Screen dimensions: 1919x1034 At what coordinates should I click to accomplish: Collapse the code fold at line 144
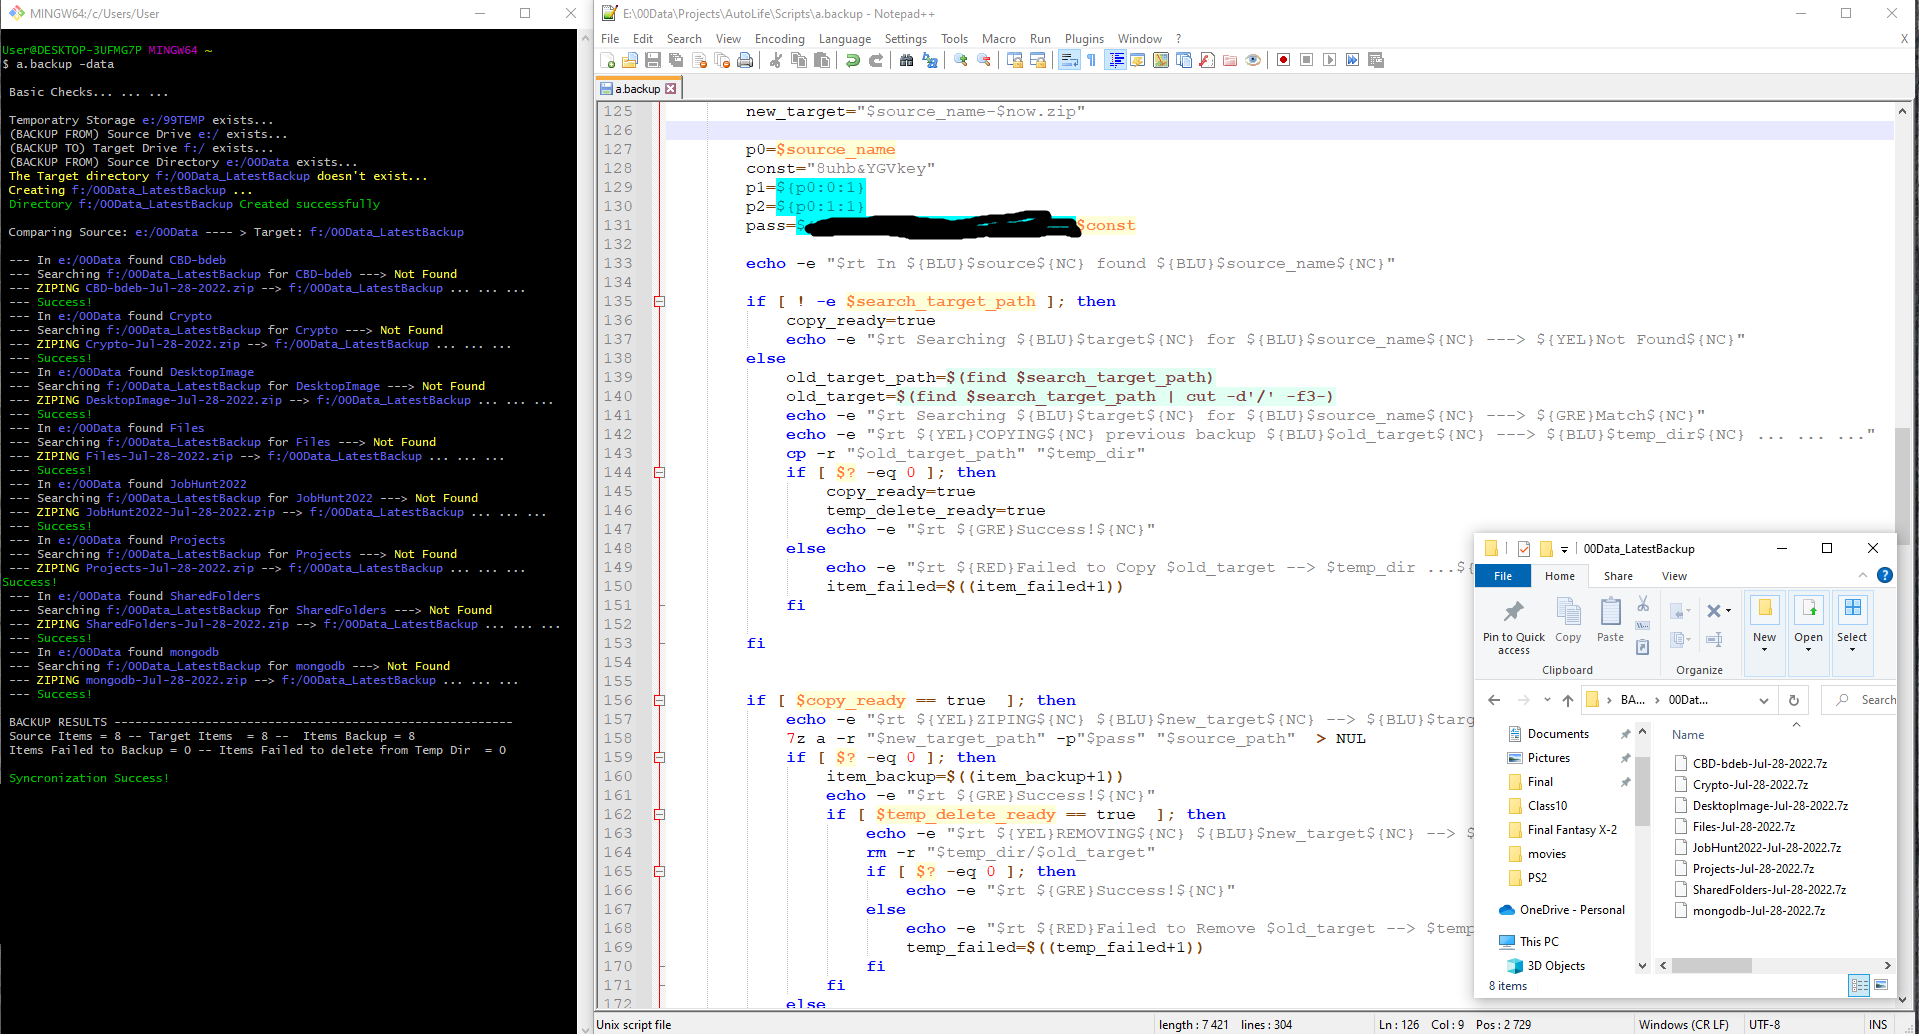point(659,472)
